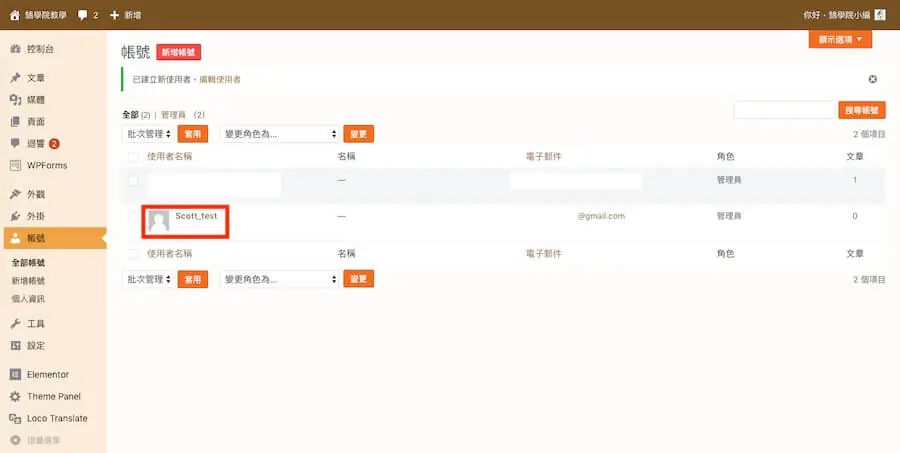Expand 顯示選項 screen options
The width and height of the screenshot is (900, 453).
(x=840, y=39)
